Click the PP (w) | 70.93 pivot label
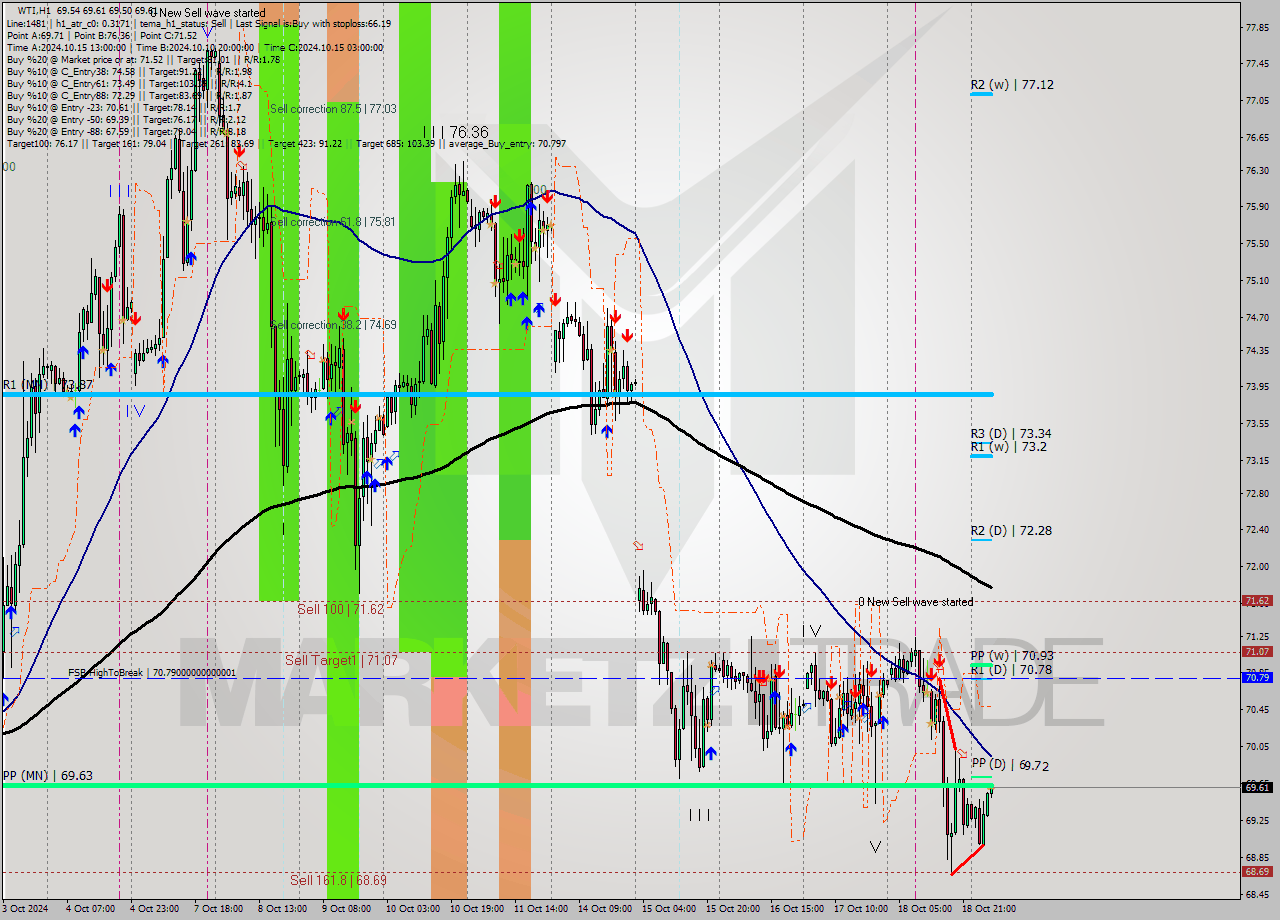This screenshot has width=1280, height=920. pyautogui.click(x=1012, y=656)
